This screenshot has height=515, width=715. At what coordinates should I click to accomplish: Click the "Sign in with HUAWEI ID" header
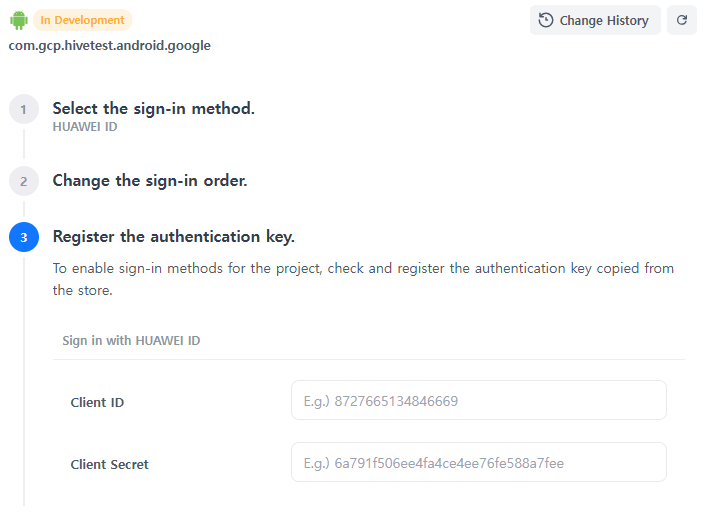(x=131, y=341)
